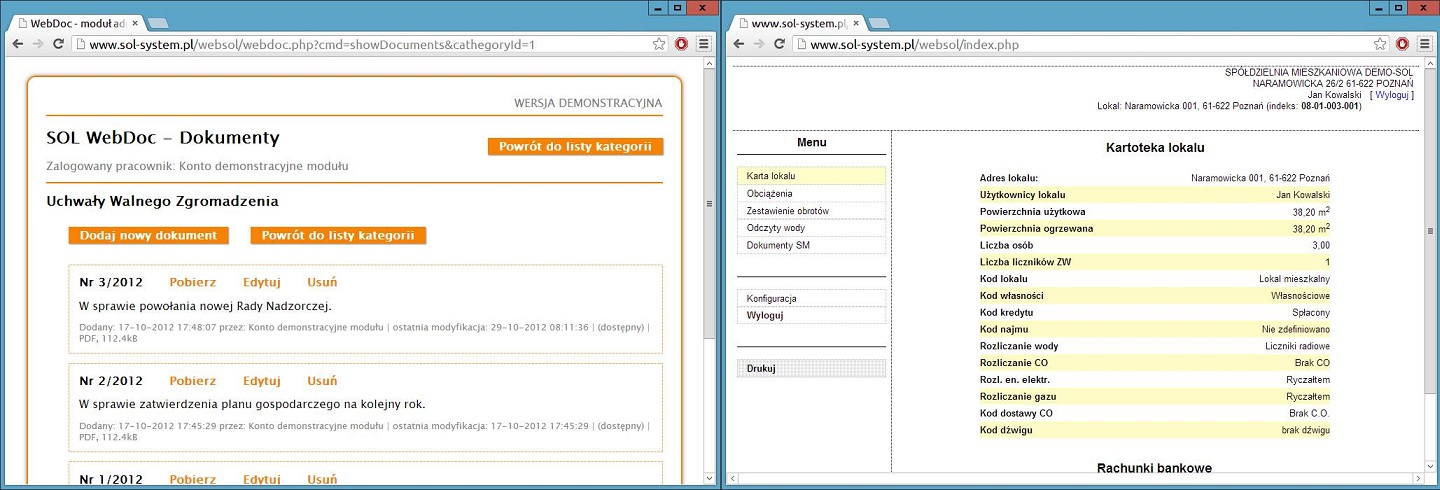Viewport: 1440px width, 490px height.
Task: Delete document Nr 1/2012 via Usuń
Action: pos(322,479)
